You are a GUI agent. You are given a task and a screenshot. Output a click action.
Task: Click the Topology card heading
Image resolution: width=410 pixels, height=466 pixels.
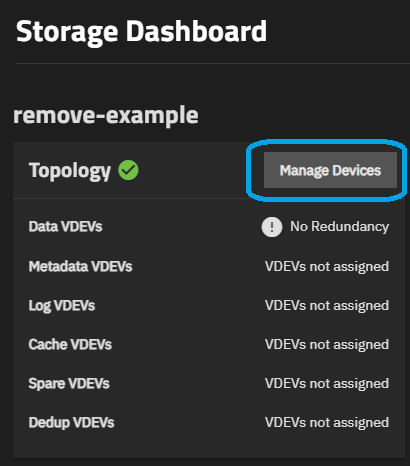pos(70,171)
